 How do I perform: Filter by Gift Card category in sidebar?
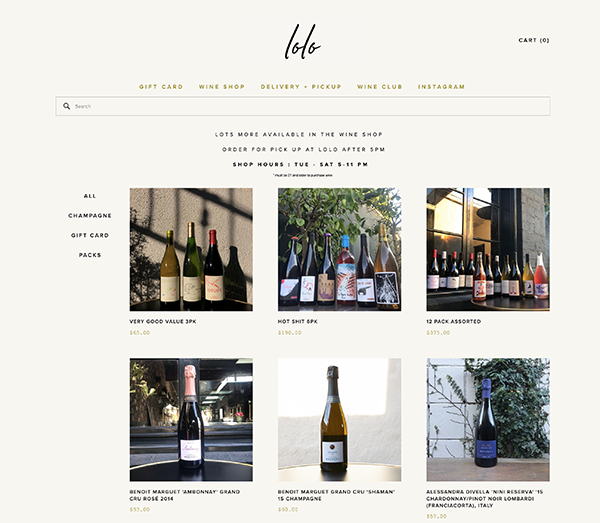pos(90,235)
